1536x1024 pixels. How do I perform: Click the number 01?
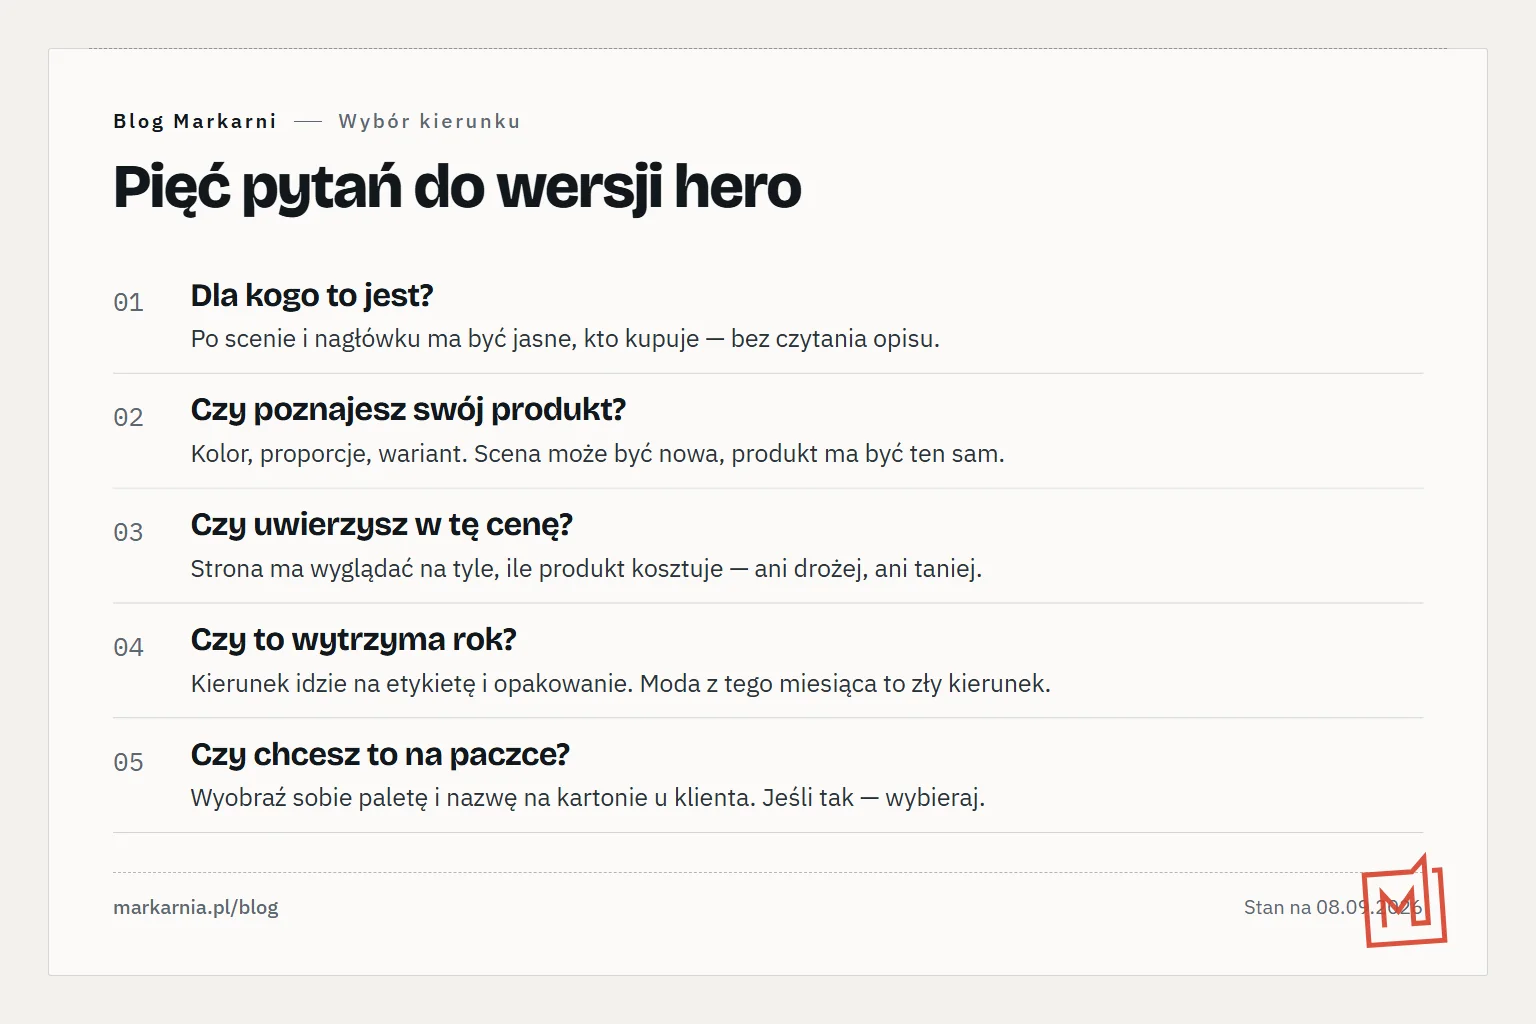128,302
